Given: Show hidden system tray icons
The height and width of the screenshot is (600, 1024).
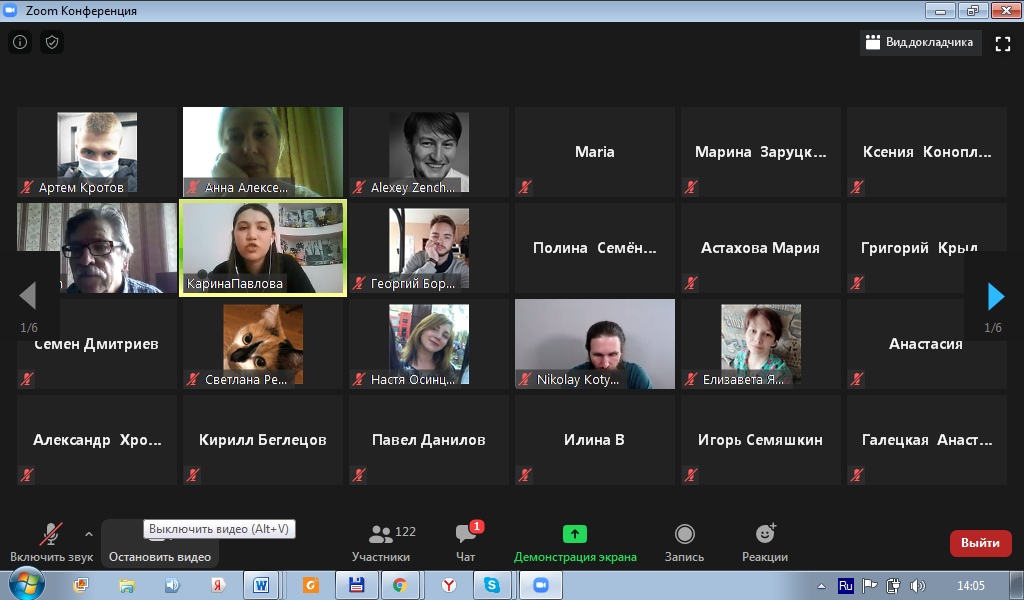Looking at the screenshot, I should (821, 586).
